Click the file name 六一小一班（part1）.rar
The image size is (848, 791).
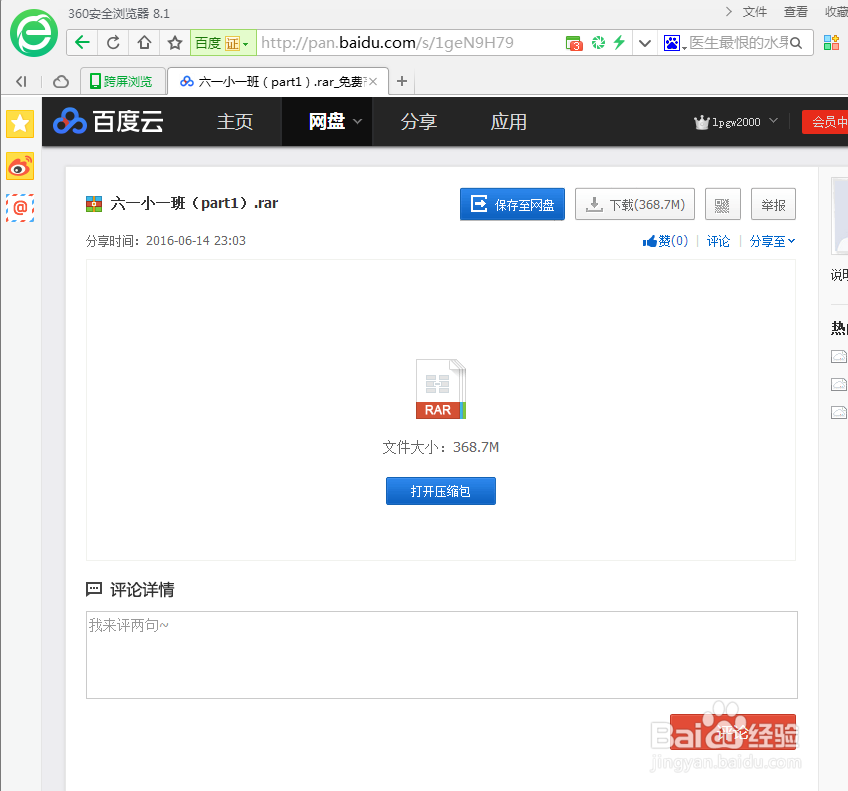click(x=194, y=203)
